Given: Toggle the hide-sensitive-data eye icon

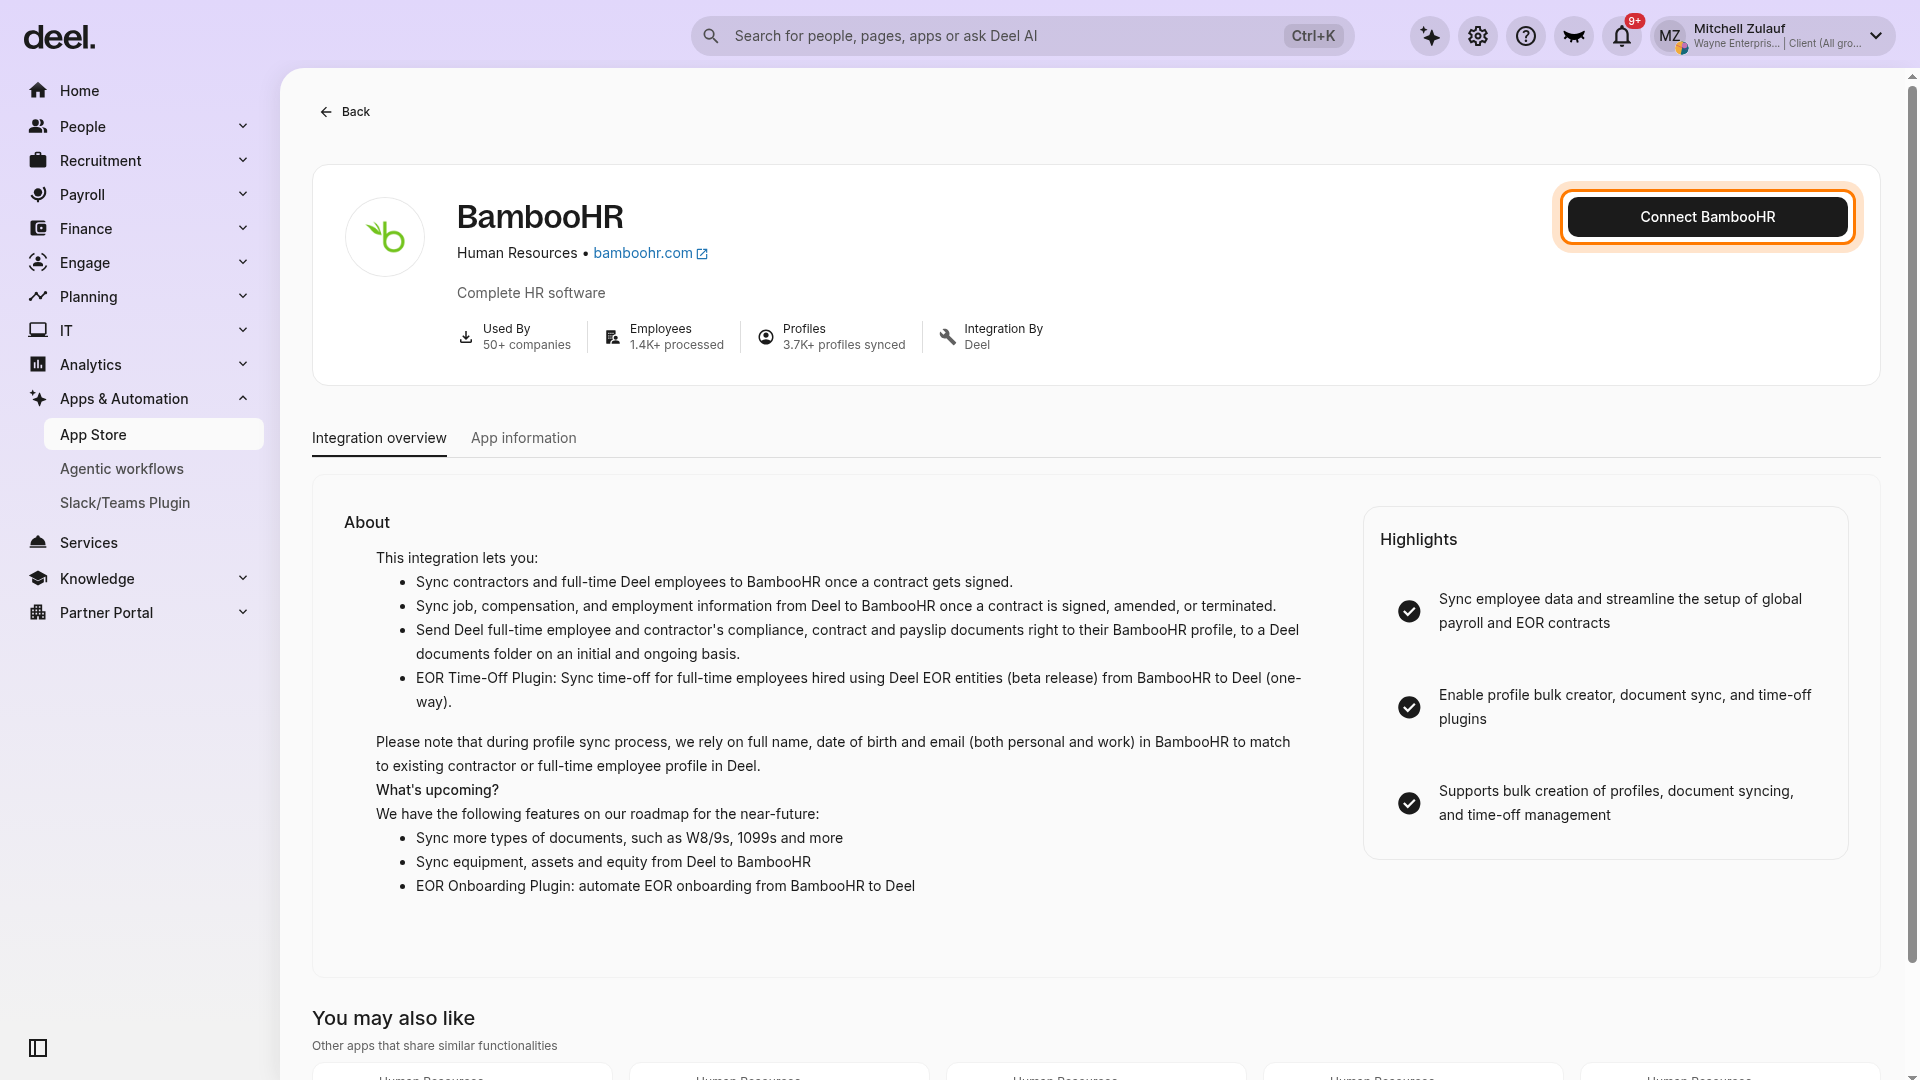Looking at the screenshot, I should (1574, 37).
